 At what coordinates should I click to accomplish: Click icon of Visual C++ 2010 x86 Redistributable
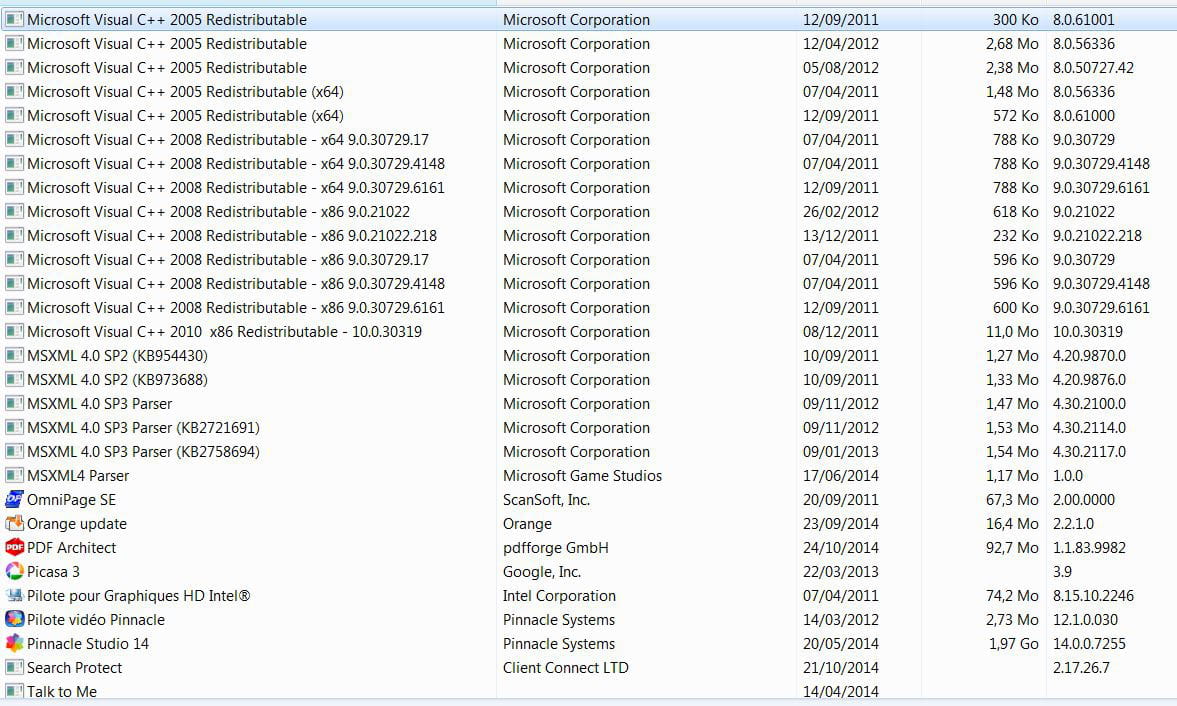pos(14,331)
